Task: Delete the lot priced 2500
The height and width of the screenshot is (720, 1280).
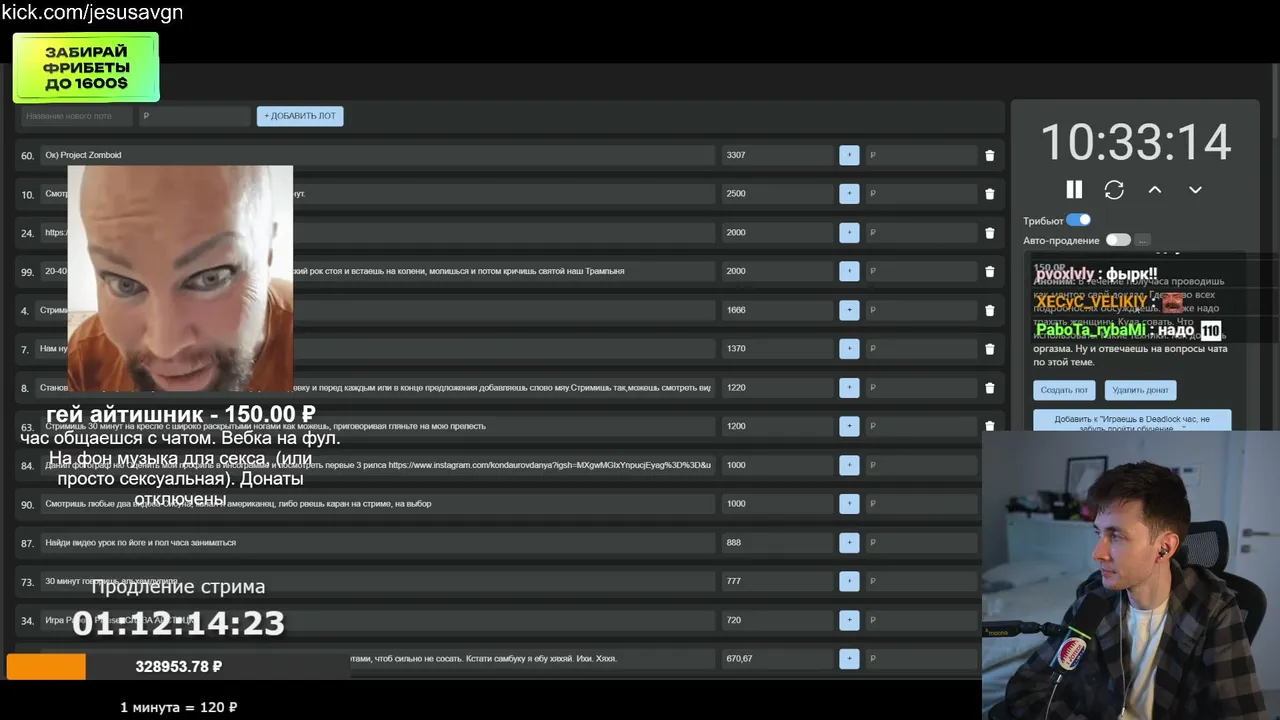Action: (x=990, y=194)
